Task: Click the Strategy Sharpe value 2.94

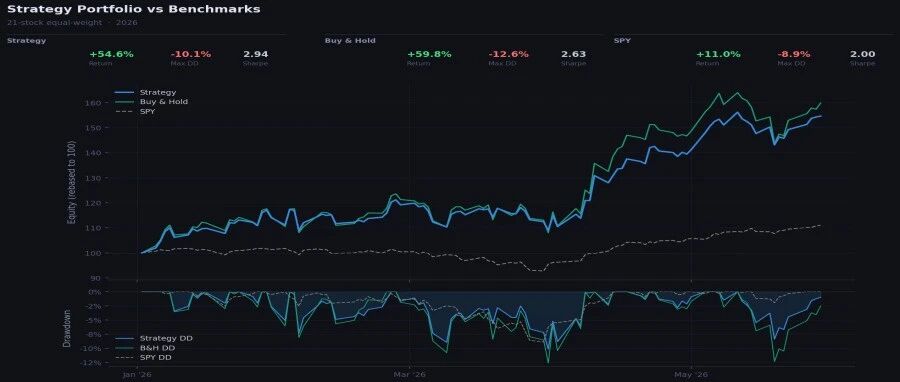Action: coord(255,54)
